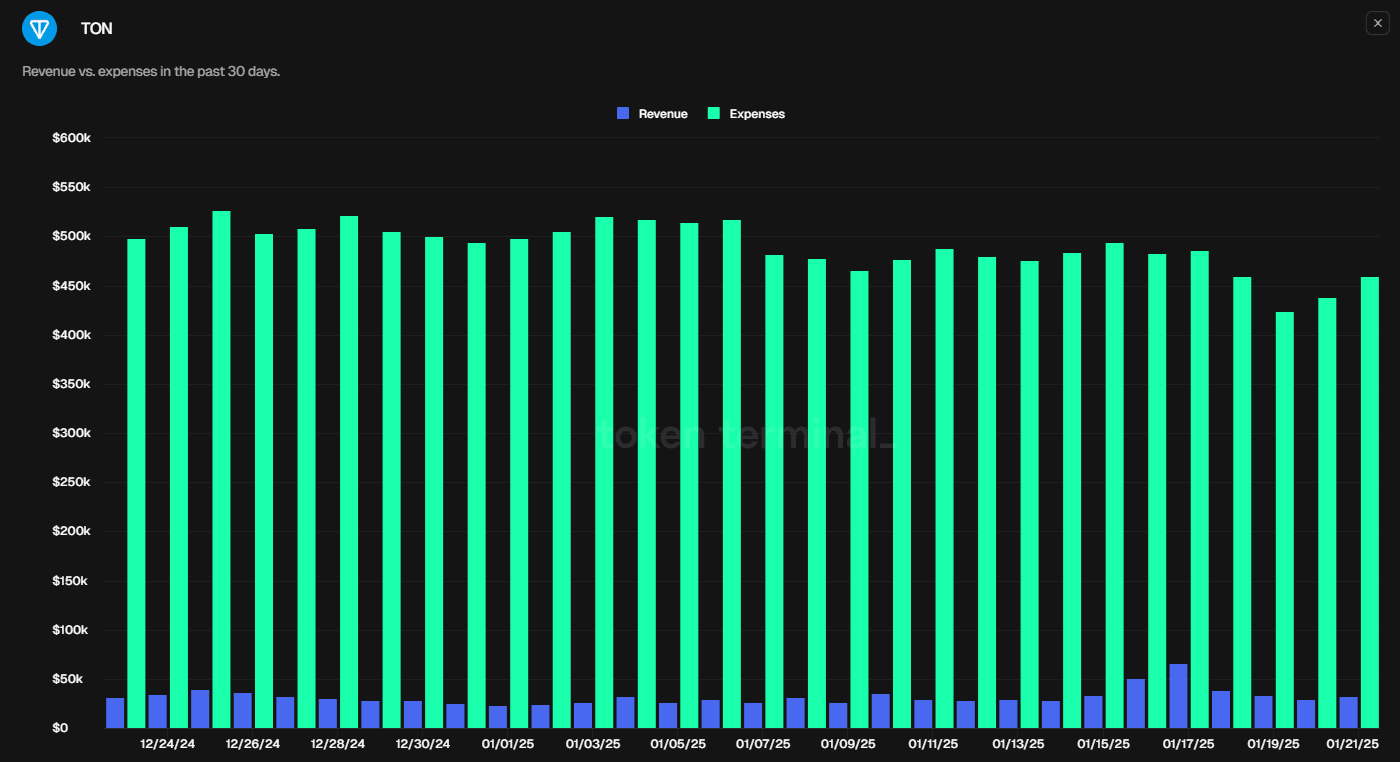Select the tallest green Expenses bar
Image resolution: width=1400 pixels, height=762 pixels.
[221, 470]
